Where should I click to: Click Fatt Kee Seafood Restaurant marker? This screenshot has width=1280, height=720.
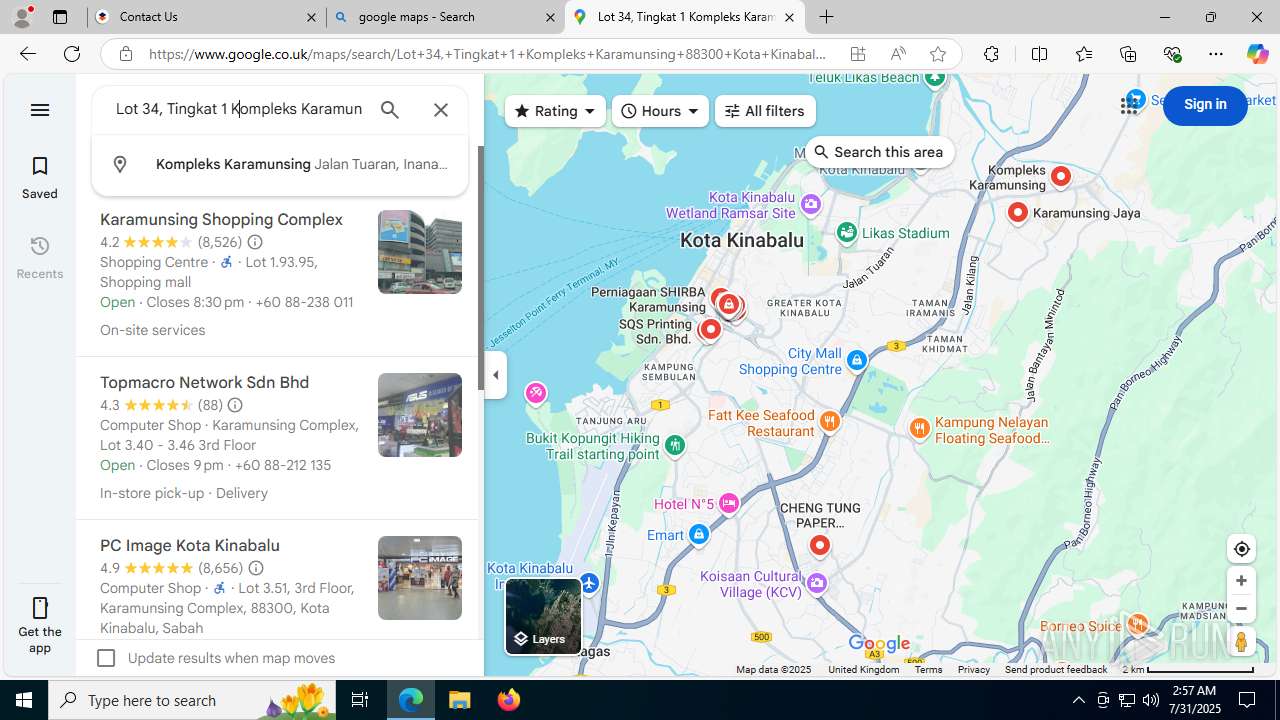click(829, 421)
